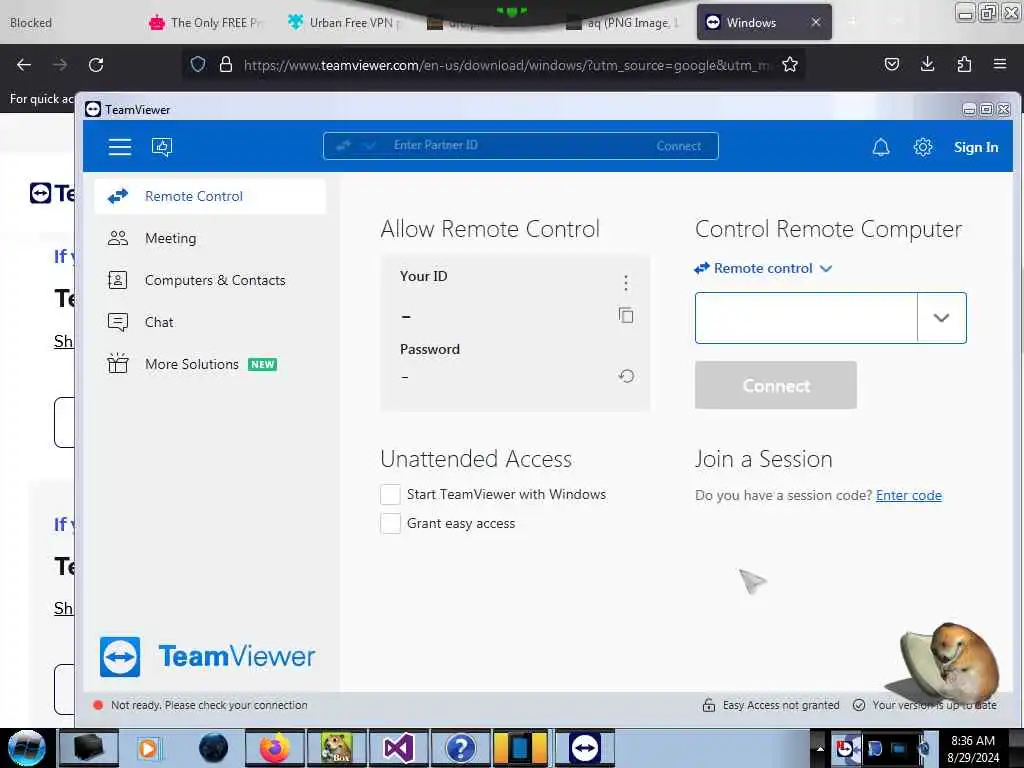
Task: Enable Grant easy access checkbox
Action: 391,523
